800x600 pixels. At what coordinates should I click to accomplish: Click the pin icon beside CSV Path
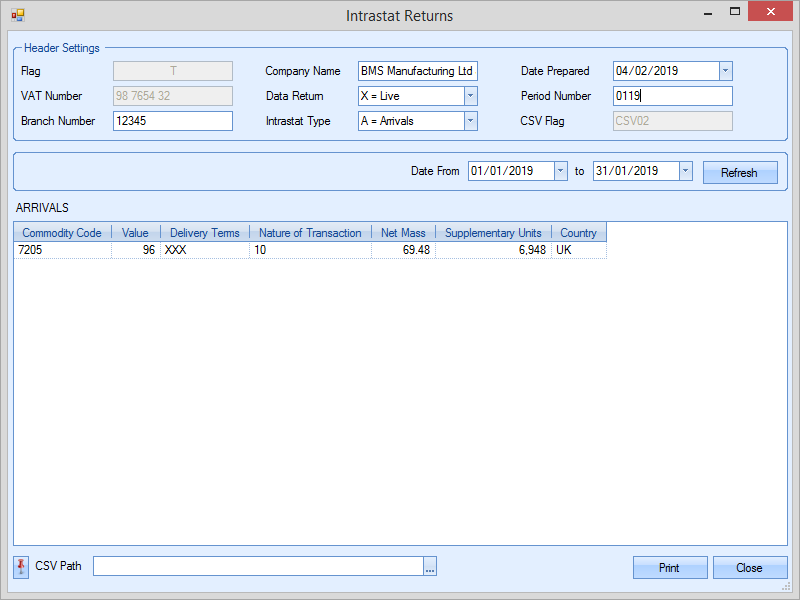click(x=22, y=567)
